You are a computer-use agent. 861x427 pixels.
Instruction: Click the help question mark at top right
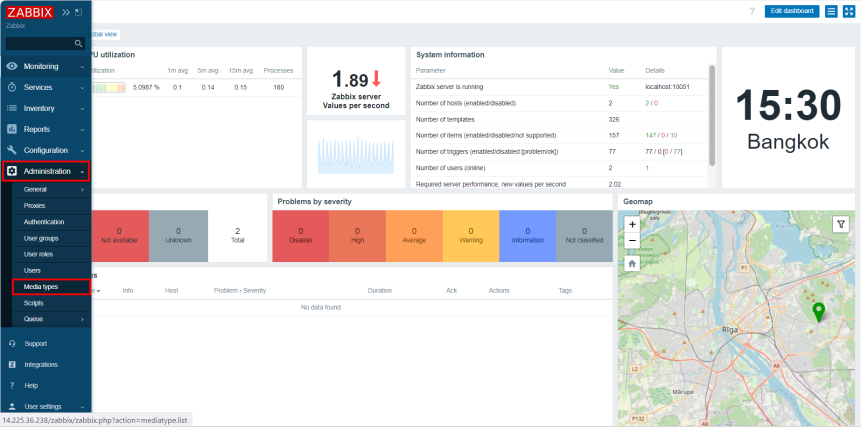point(752,11)
